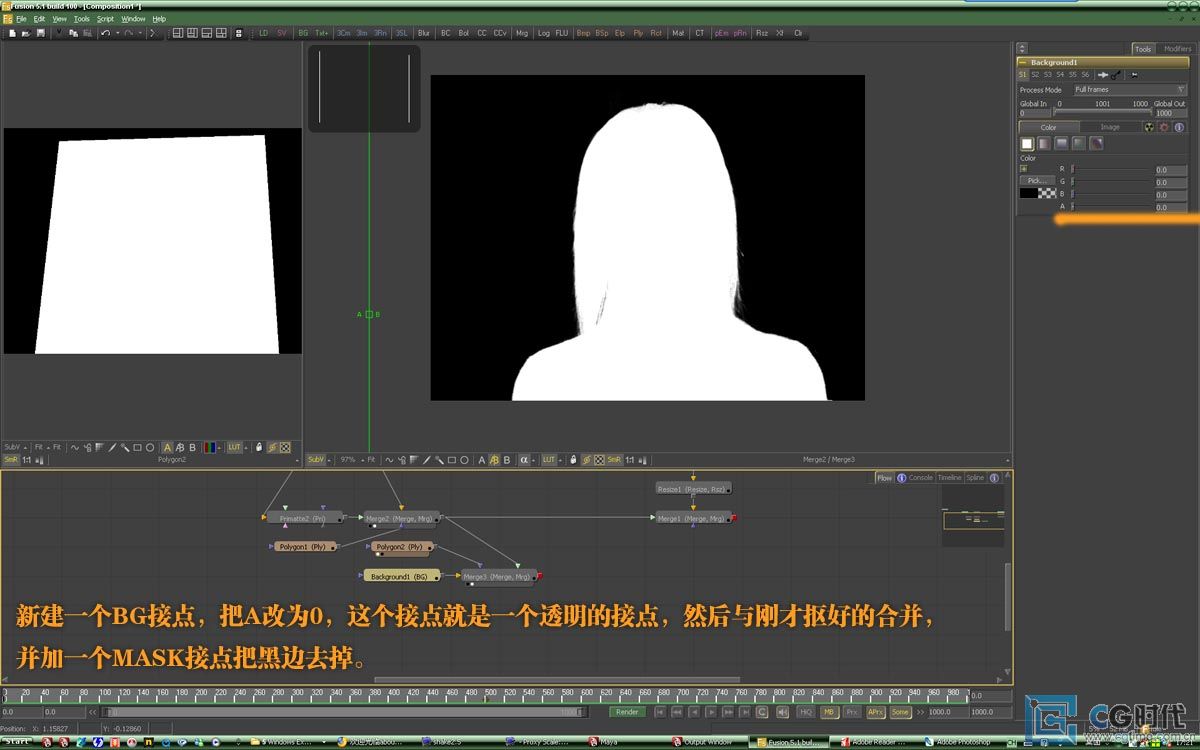Toggle High Quality (HiQ) button
This screenshot has height=750, width=1200.
[x=806, y=712]
